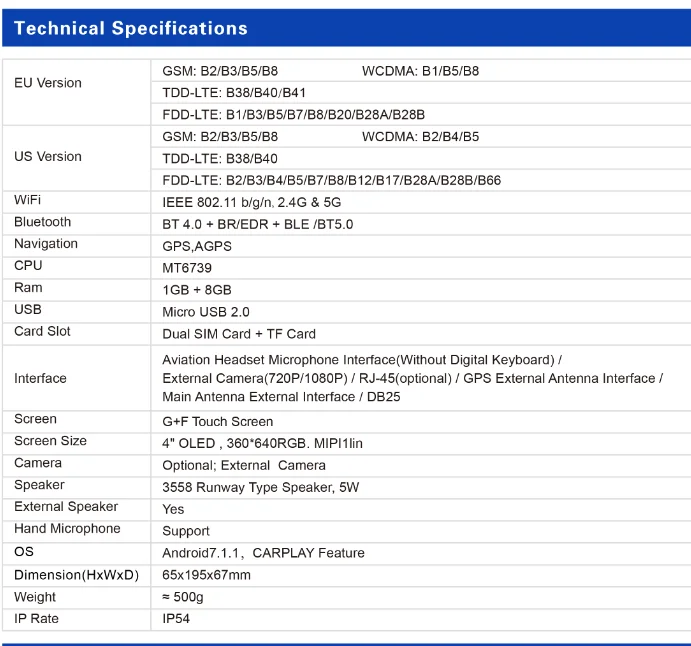Click 'FDD-LTE: B1/B3/B5/B7/B8/B20/B28A/B28B' cell
691x646 pixels.
[293, 115]
